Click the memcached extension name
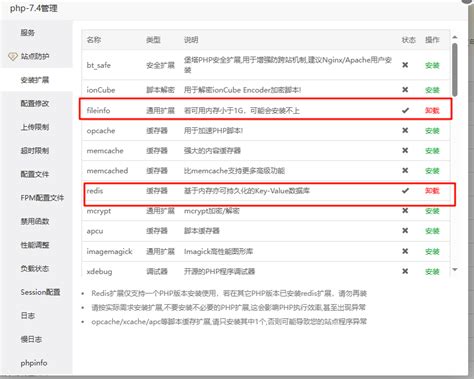474x379 pixels. [107, 171]
